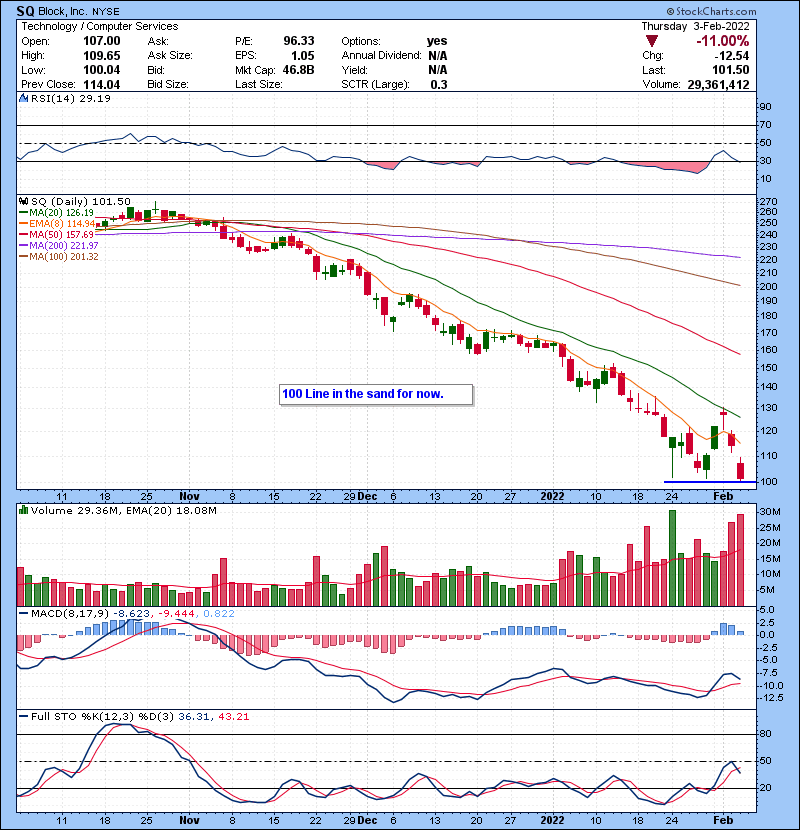
Task: Click the Prev Close value 114.04
Action: pyautogui.click(x=102, y=84)
